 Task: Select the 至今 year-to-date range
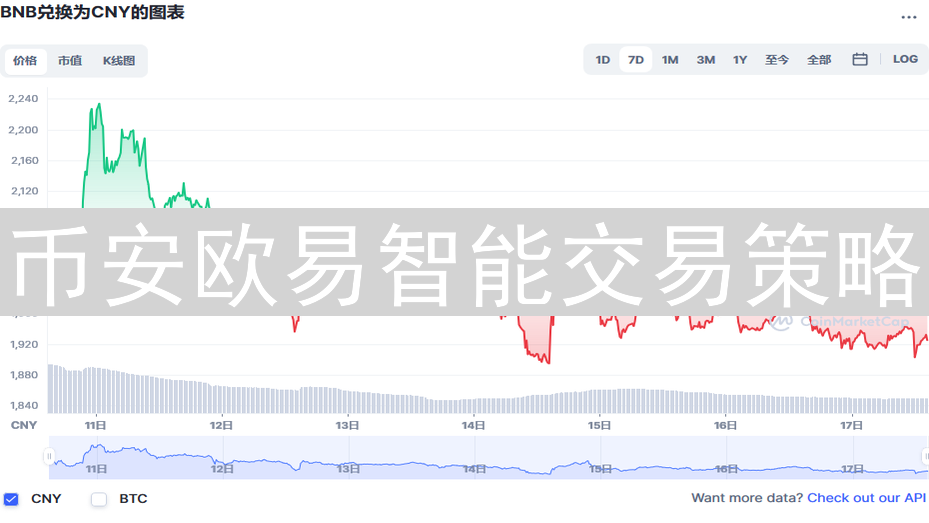[776, 60]
